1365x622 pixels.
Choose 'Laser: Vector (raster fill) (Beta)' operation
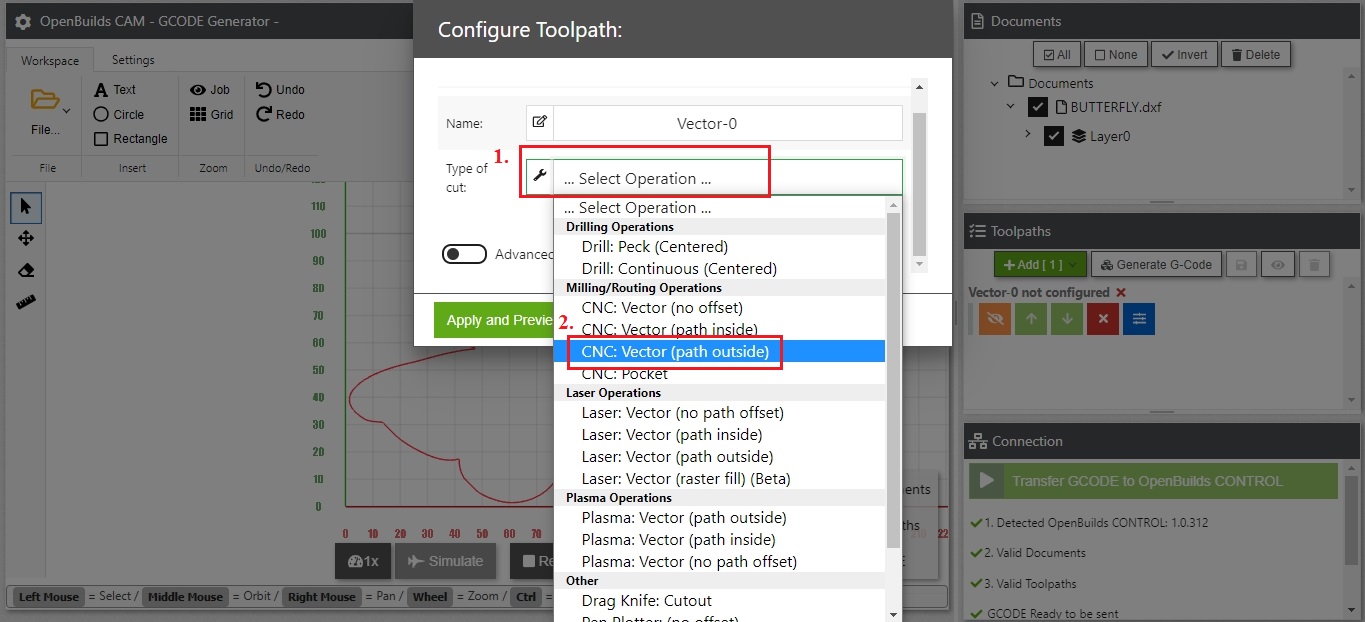pyautogui.click(x=719, y=478)
